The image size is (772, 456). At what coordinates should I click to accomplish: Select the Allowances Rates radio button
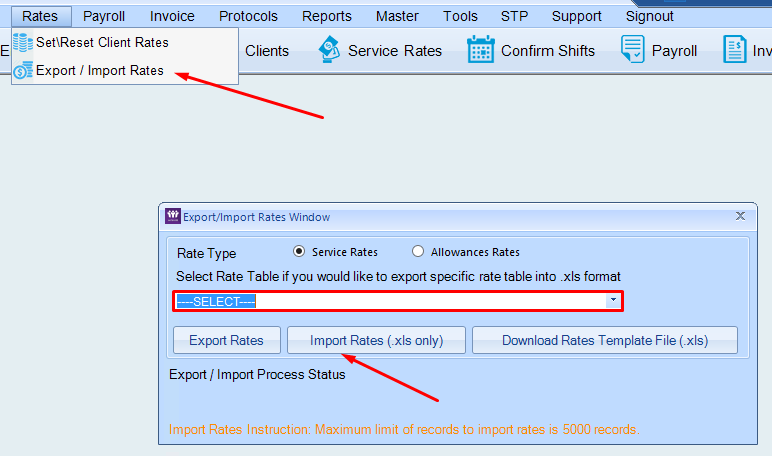418,252
